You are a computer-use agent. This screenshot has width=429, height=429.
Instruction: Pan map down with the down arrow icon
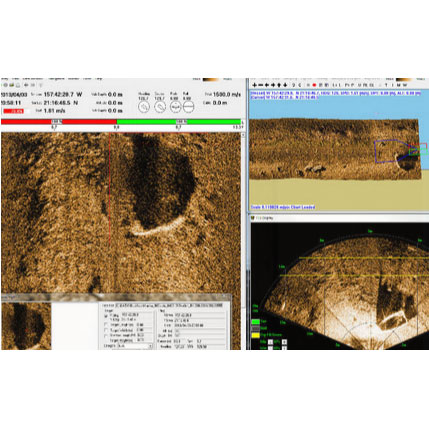285,85
